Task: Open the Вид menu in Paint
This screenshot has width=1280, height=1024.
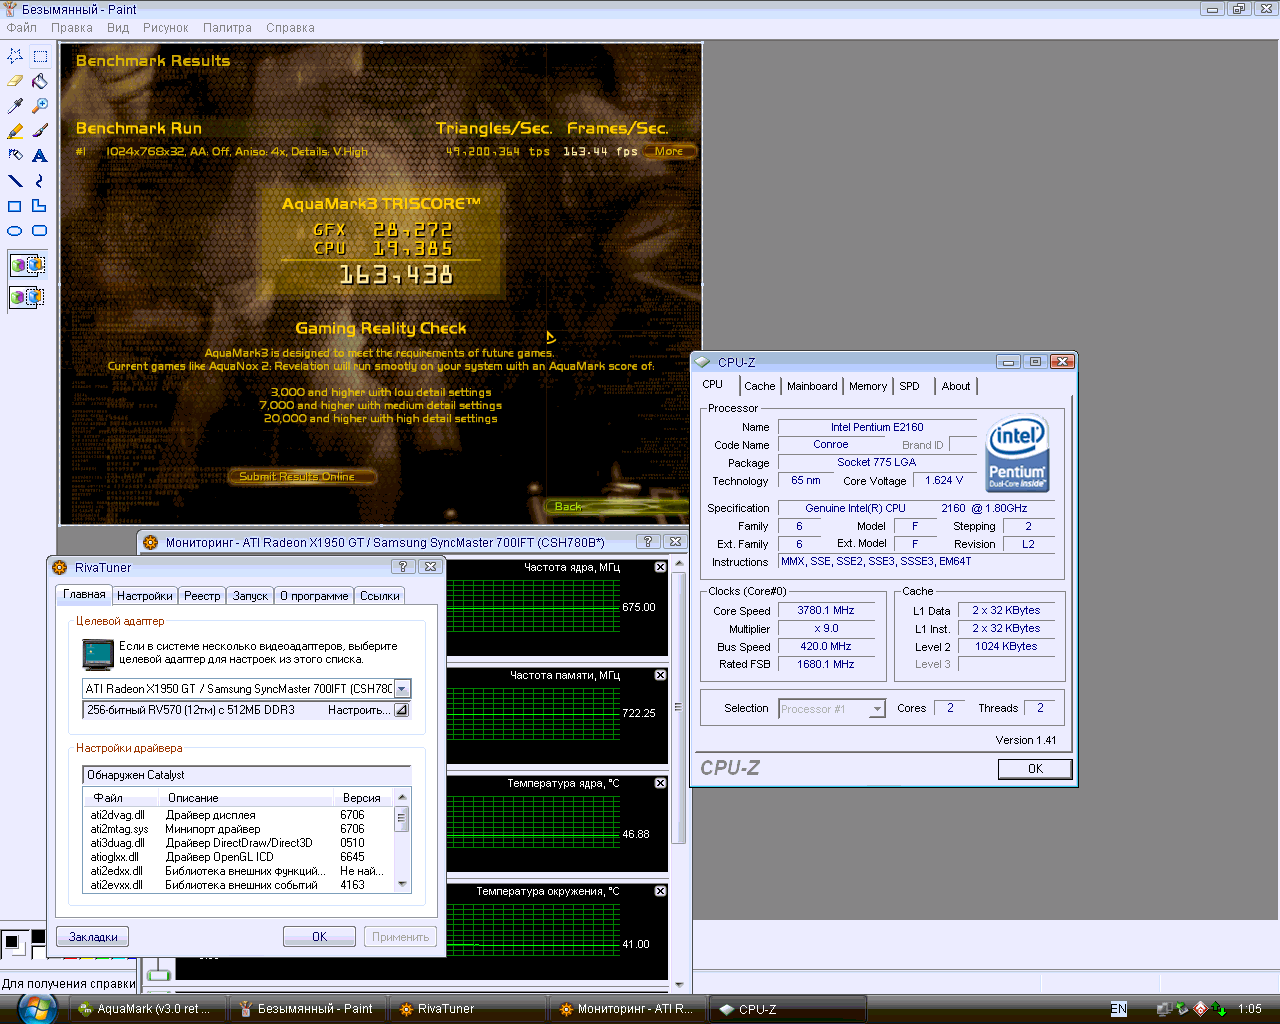Action: pos(118,28)
